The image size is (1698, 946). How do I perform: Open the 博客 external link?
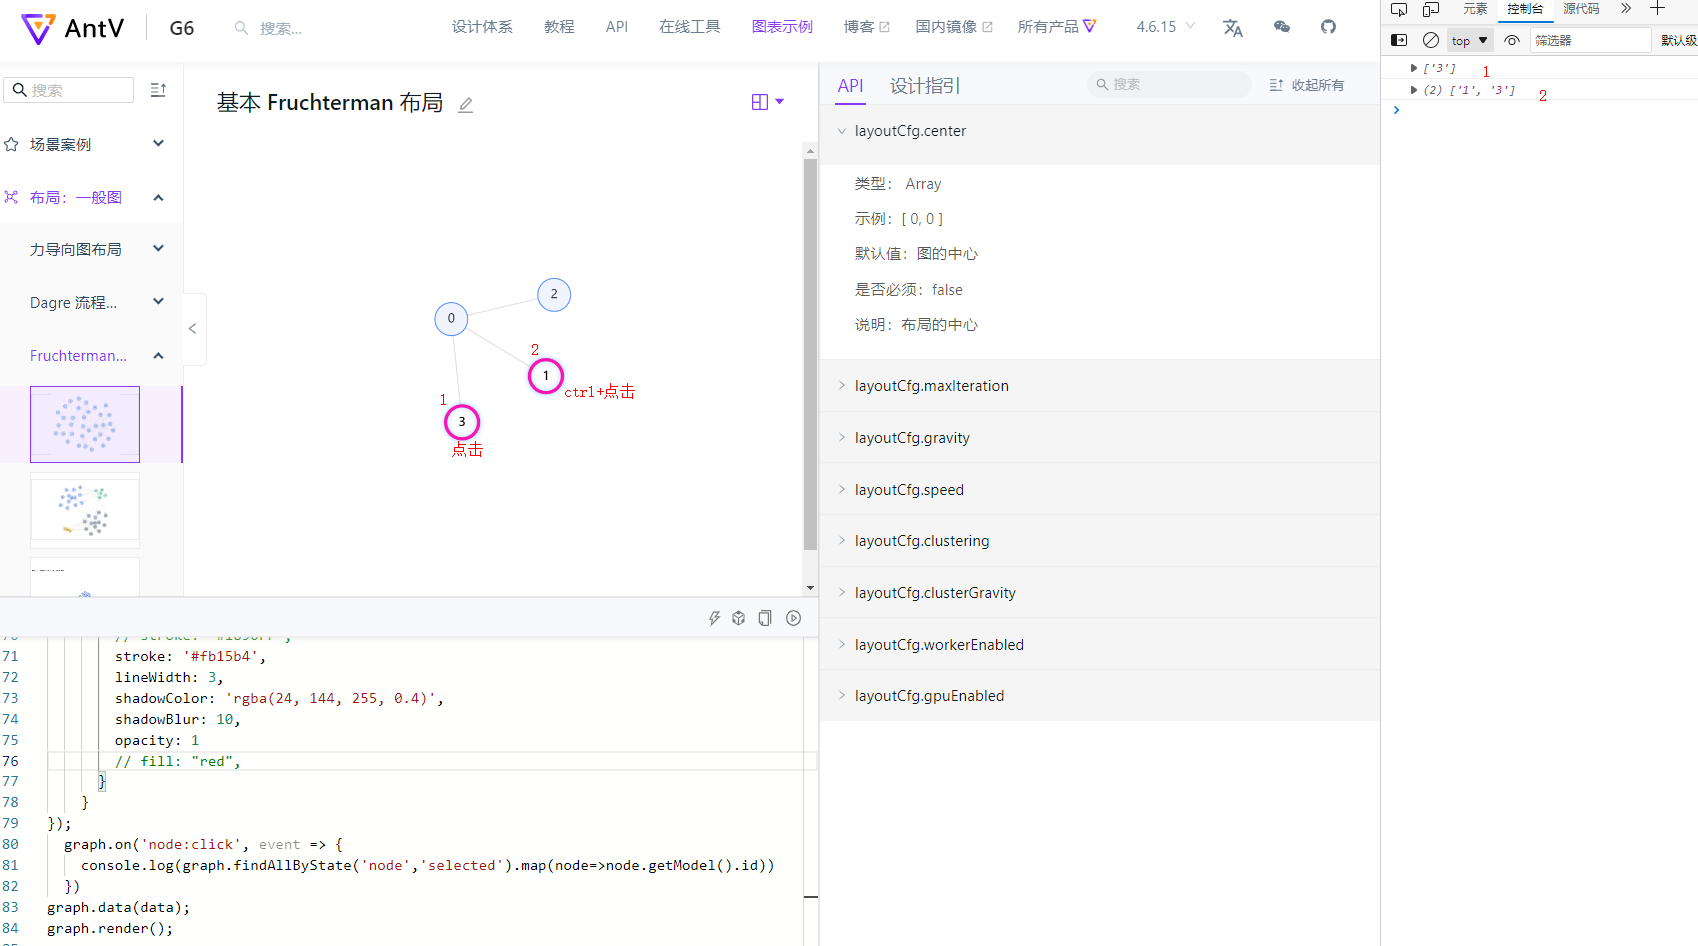[858, 26]
